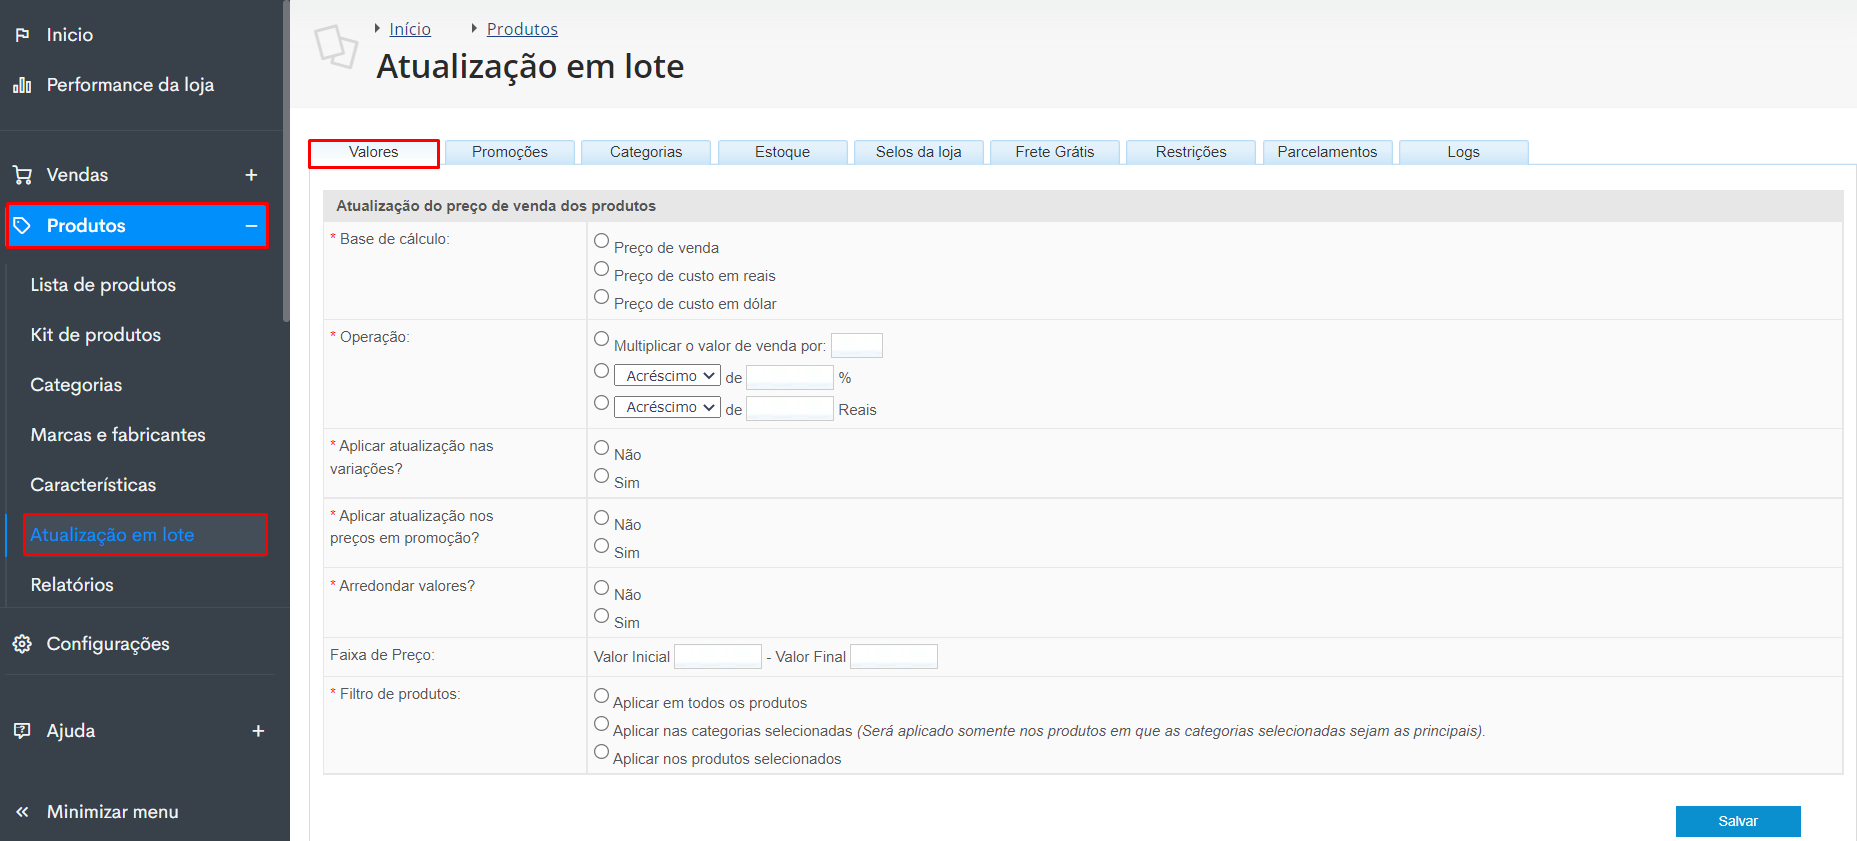Click the Vendas shopping cart icon
The height and width of the screenshot is (841, 1857).
click(x=22, y=175)
